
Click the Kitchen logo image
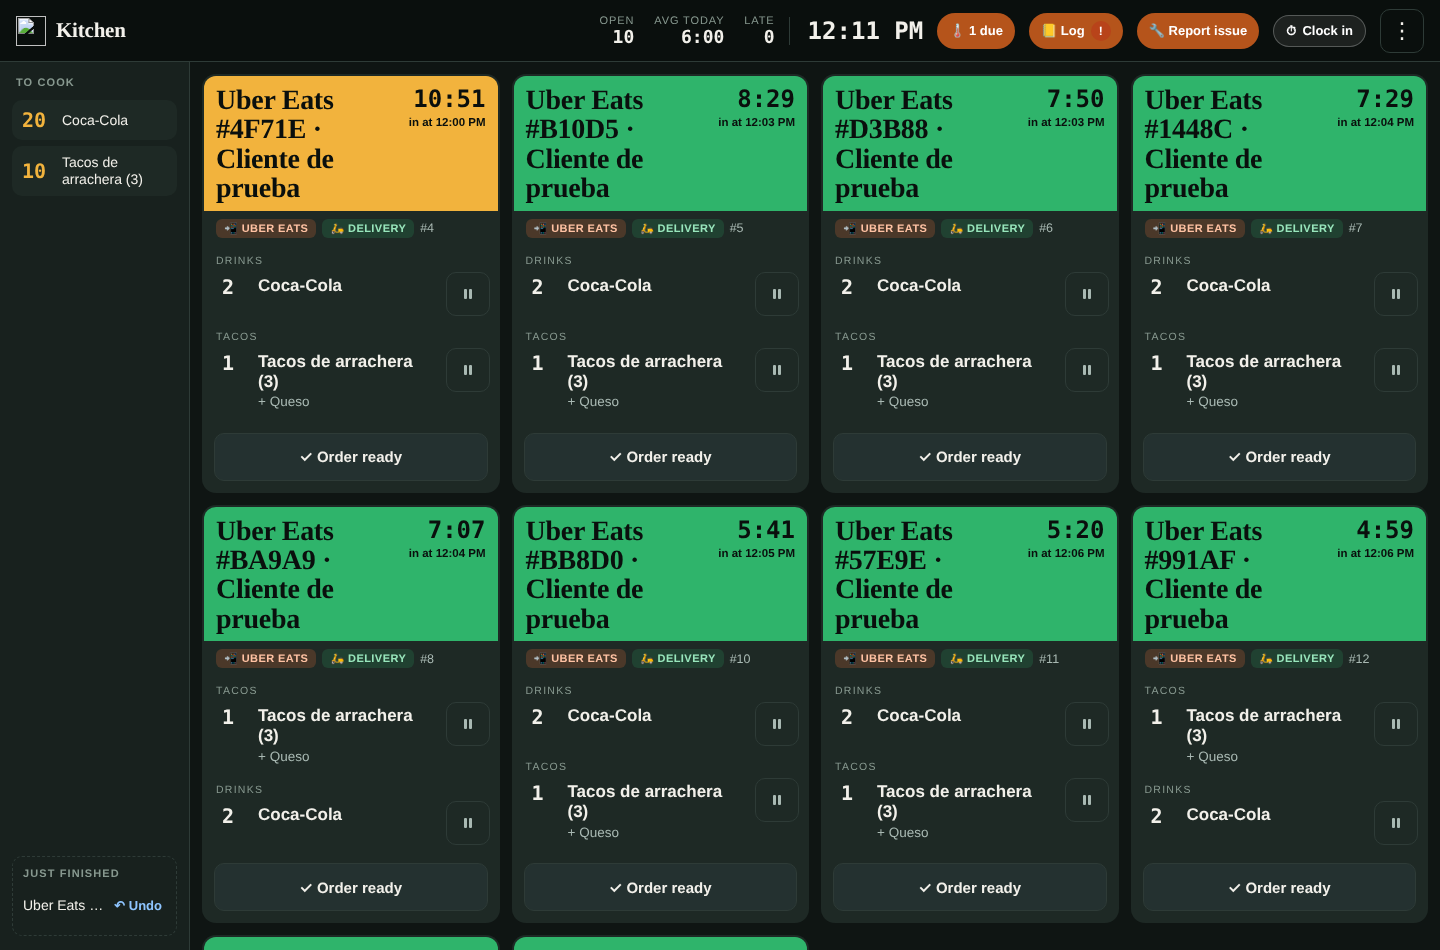(x=31, y=31)
